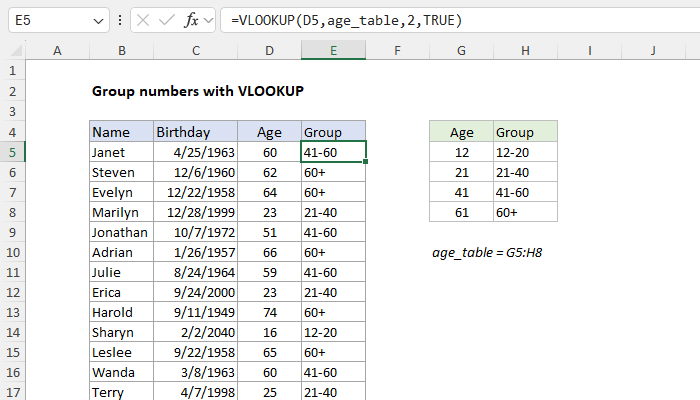Image resolution: width=700 pixels, height=400 pixels.
Task: Select age cell '74' for Harold
Action: [269, 312]
